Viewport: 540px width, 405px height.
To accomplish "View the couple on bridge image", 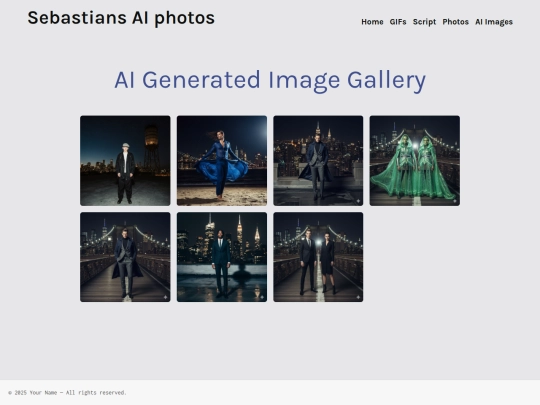I will [x=318, y=257].
